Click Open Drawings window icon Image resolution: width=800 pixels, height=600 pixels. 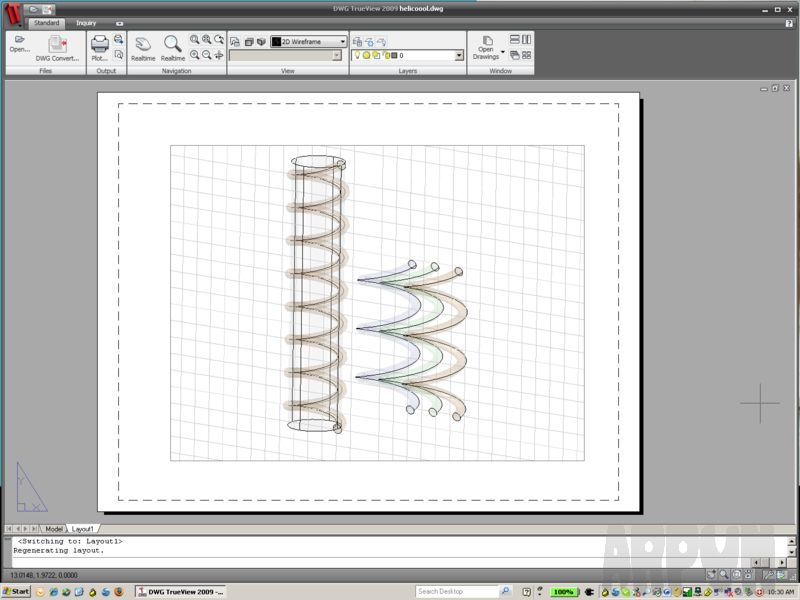[x=487, y=41]
